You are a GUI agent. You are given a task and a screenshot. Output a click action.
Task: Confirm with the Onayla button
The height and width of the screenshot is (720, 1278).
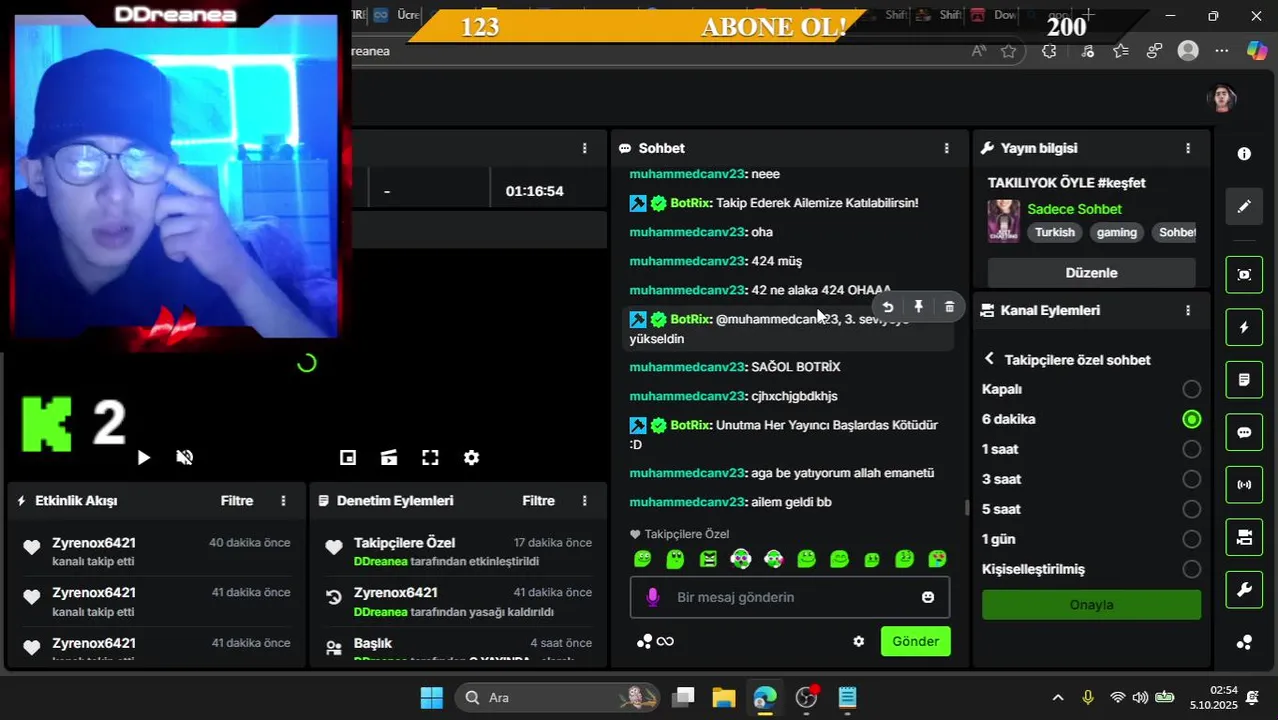(x=1091, y=605)
